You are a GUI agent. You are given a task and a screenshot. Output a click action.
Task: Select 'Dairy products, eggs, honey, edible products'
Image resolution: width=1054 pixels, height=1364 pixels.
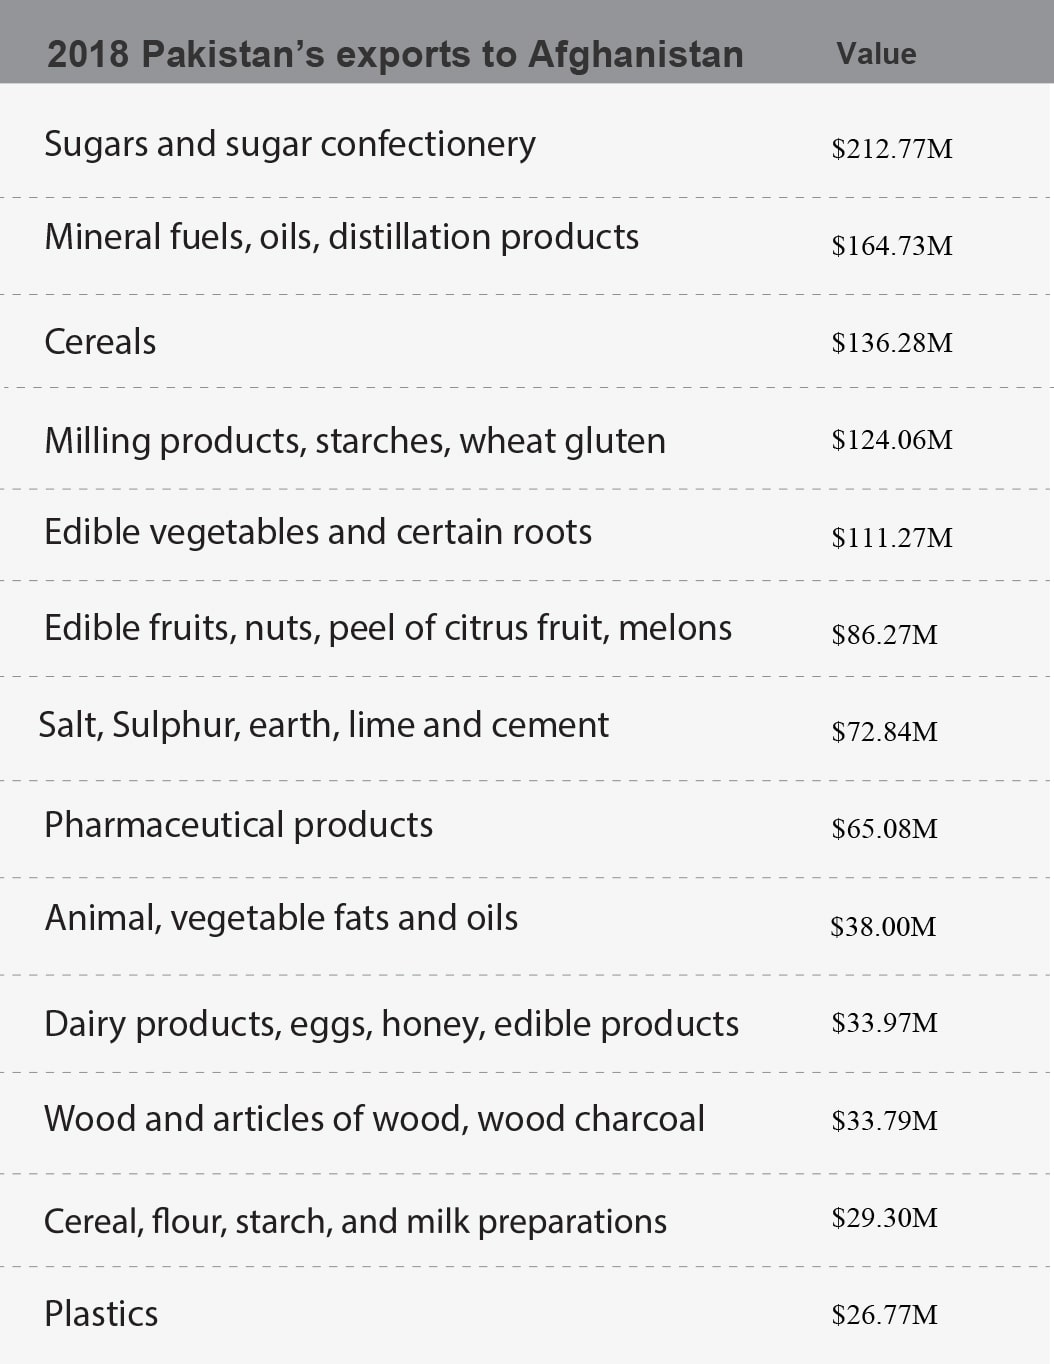[x=391, y=1024]
